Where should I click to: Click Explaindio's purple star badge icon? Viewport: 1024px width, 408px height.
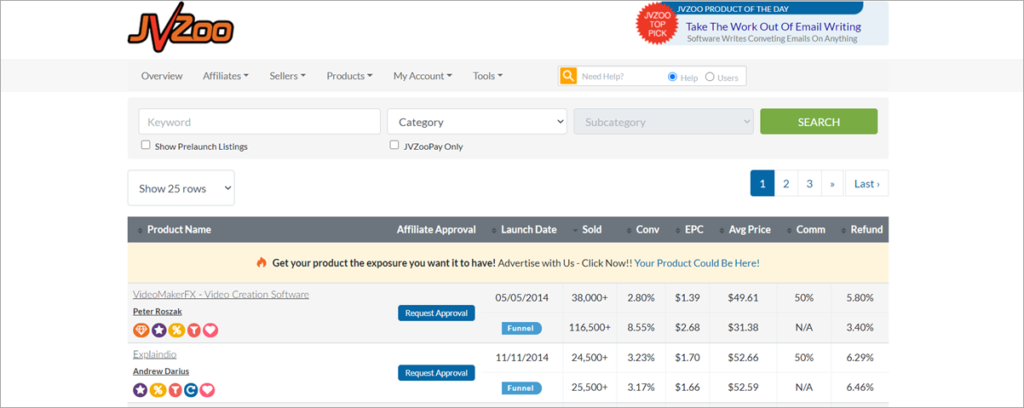pos(140,389)
